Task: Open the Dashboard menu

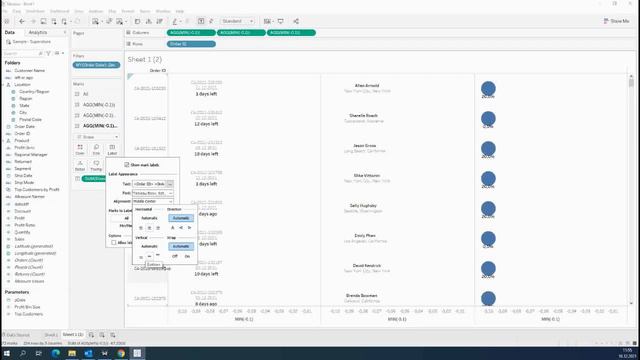Action: click(60, 11)
